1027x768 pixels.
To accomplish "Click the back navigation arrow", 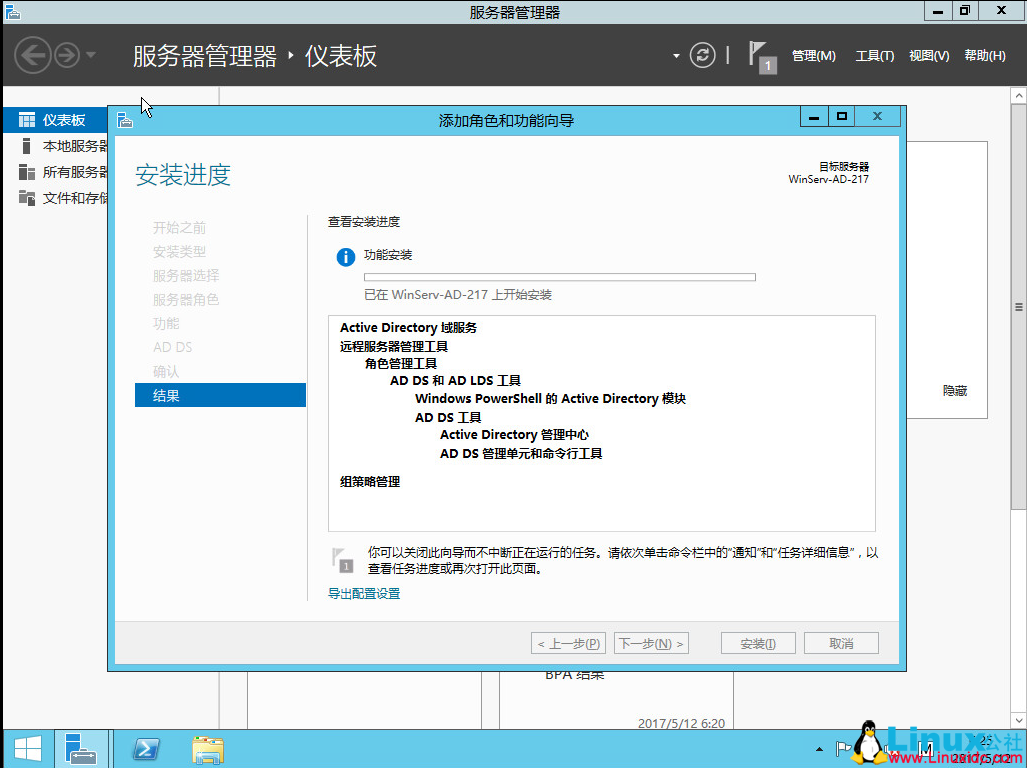I will (33, 55).
